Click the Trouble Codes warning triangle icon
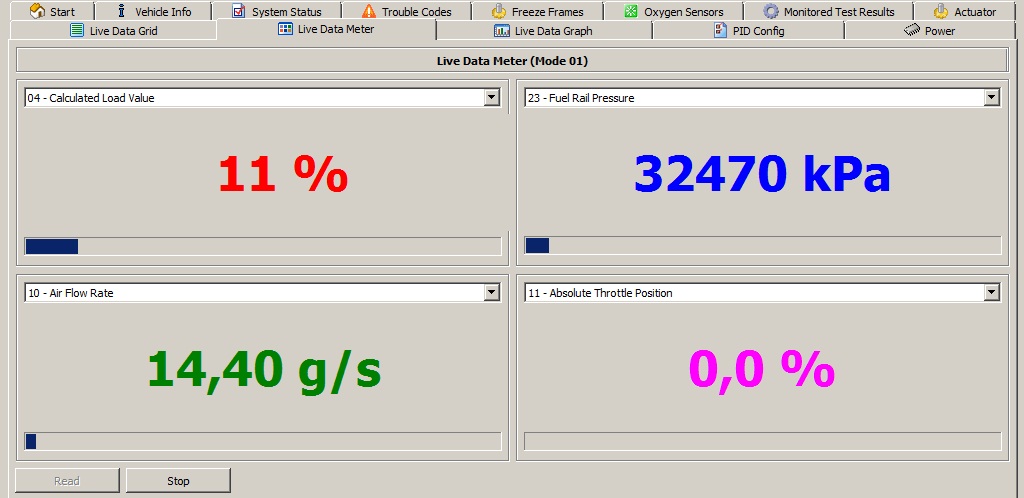This screenshot has width=1024, height=498. coord(369,11)
